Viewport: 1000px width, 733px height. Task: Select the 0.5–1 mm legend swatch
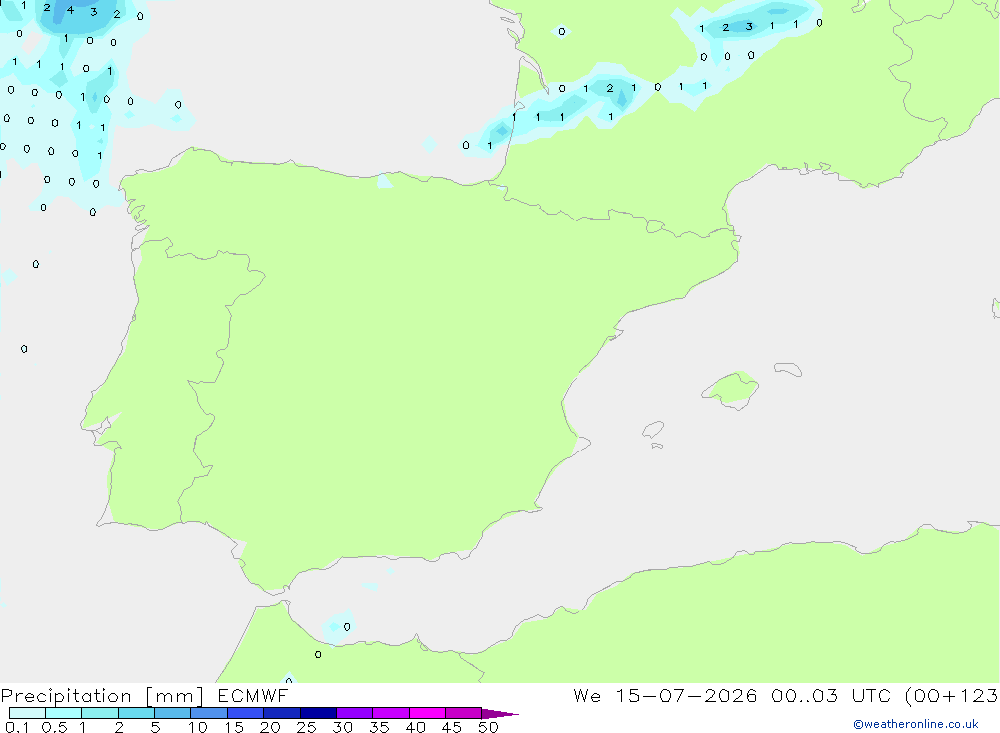[64, 713]
